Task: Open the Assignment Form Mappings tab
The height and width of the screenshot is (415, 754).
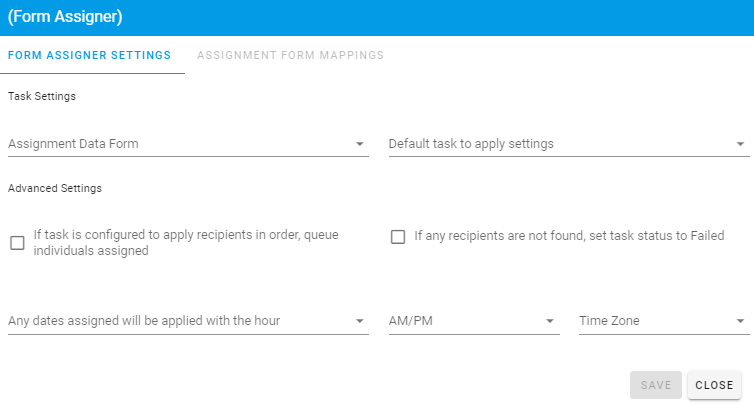Action: coord(290,55)
